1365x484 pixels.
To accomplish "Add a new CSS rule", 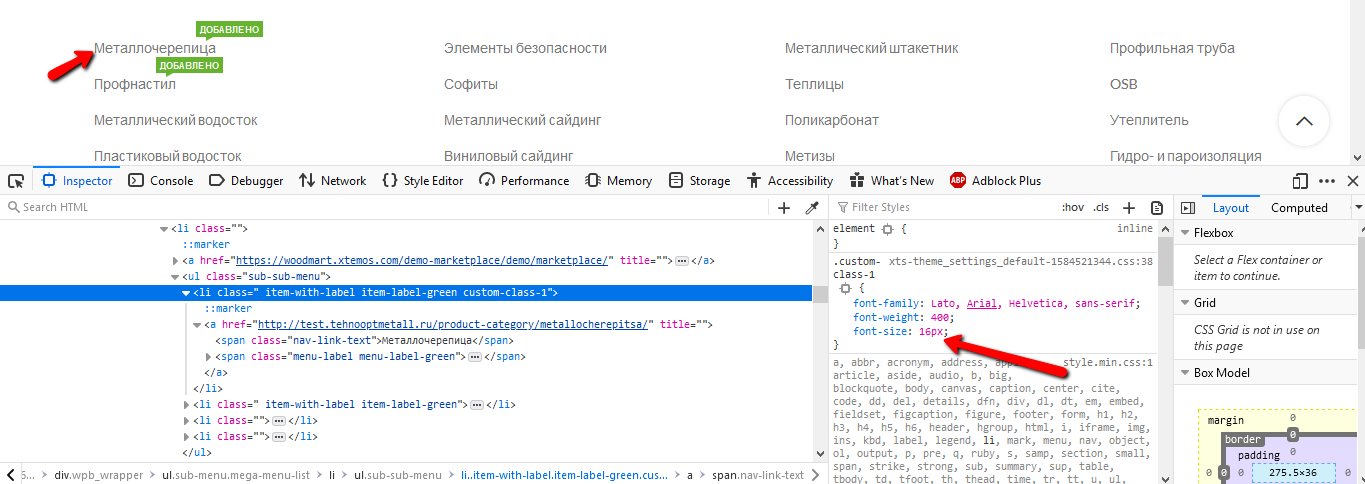I will [1129, 208].
